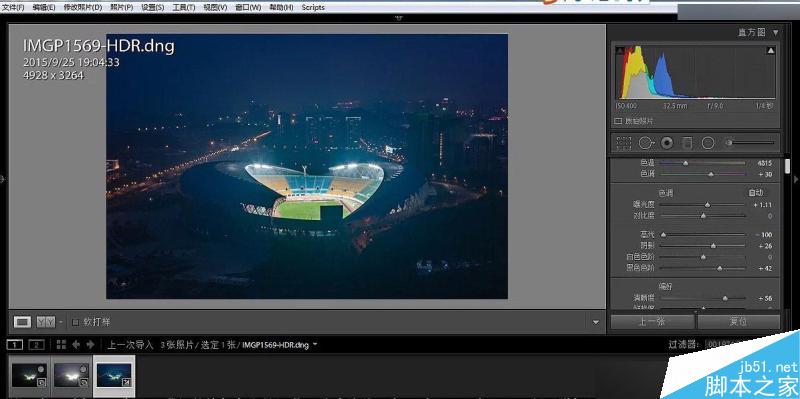This screenshot has height=399, width=800.
Task: Select the Spot Removal tool icon
Action: [646, 143]
